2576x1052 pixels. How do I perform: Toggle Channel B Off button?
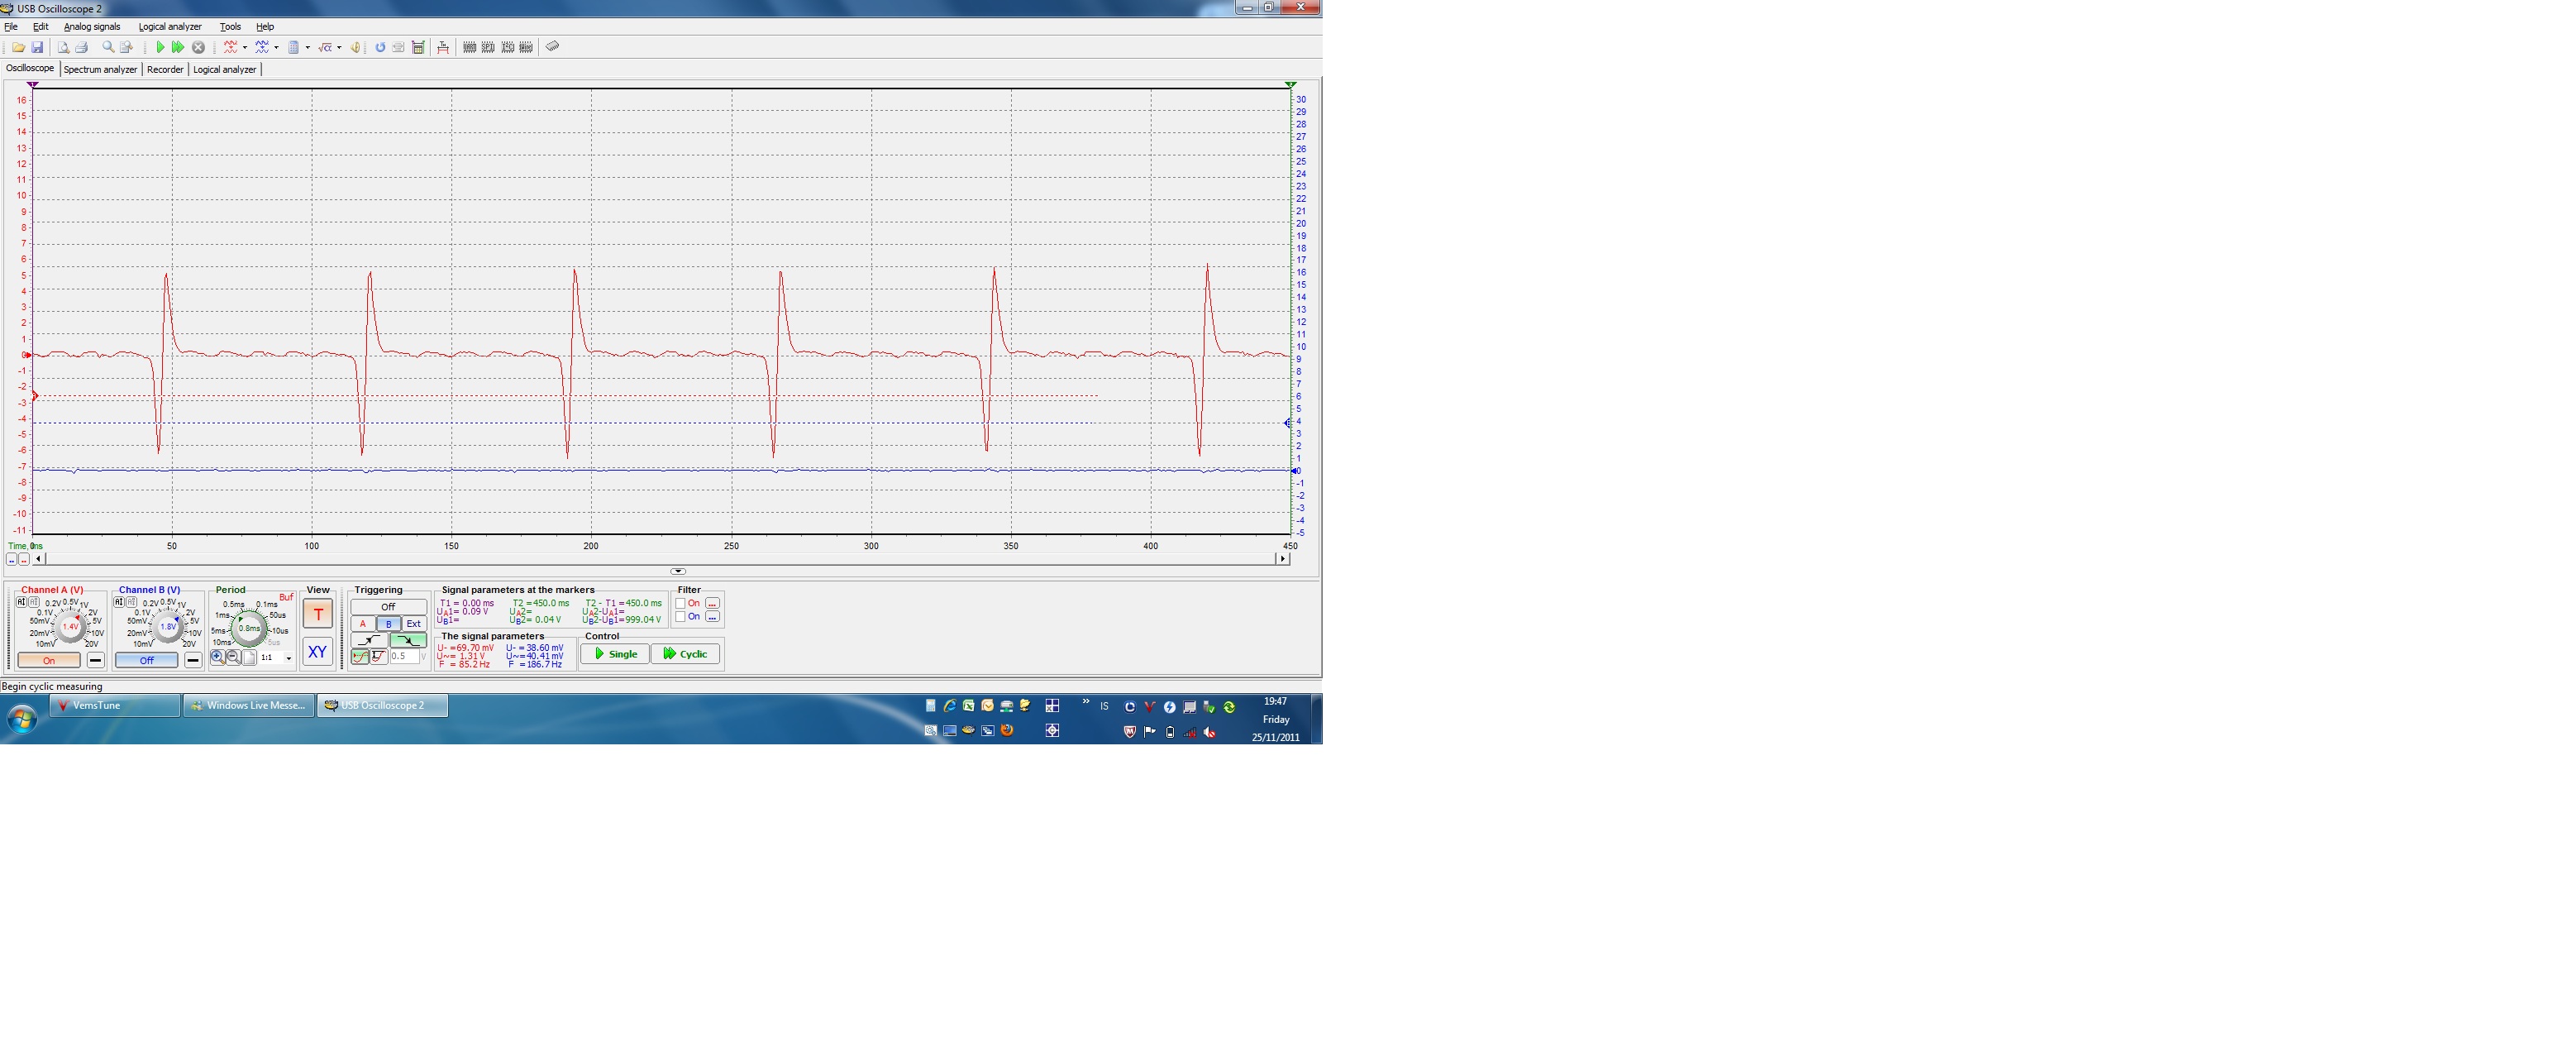tap(147, 660)
